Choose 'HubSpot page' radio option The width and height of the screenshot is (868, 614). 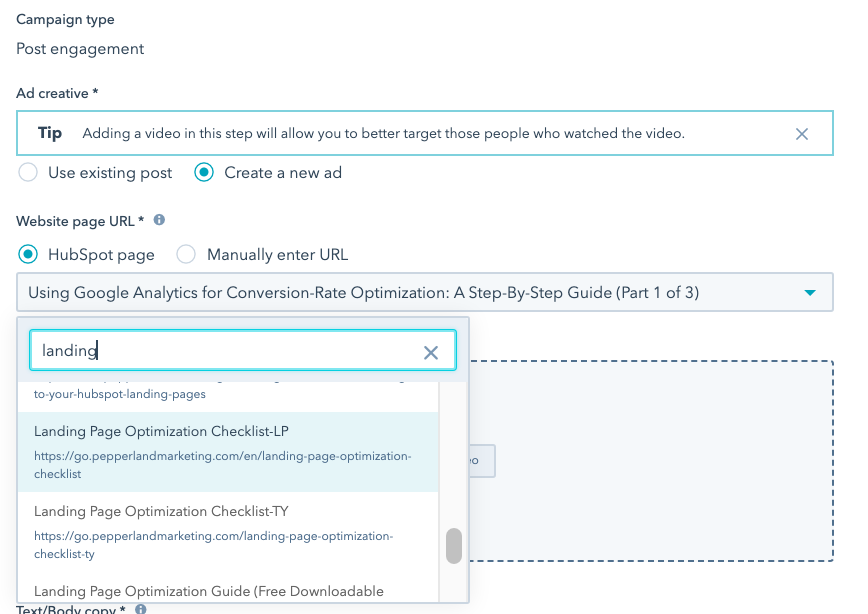(x=28, y=255)
